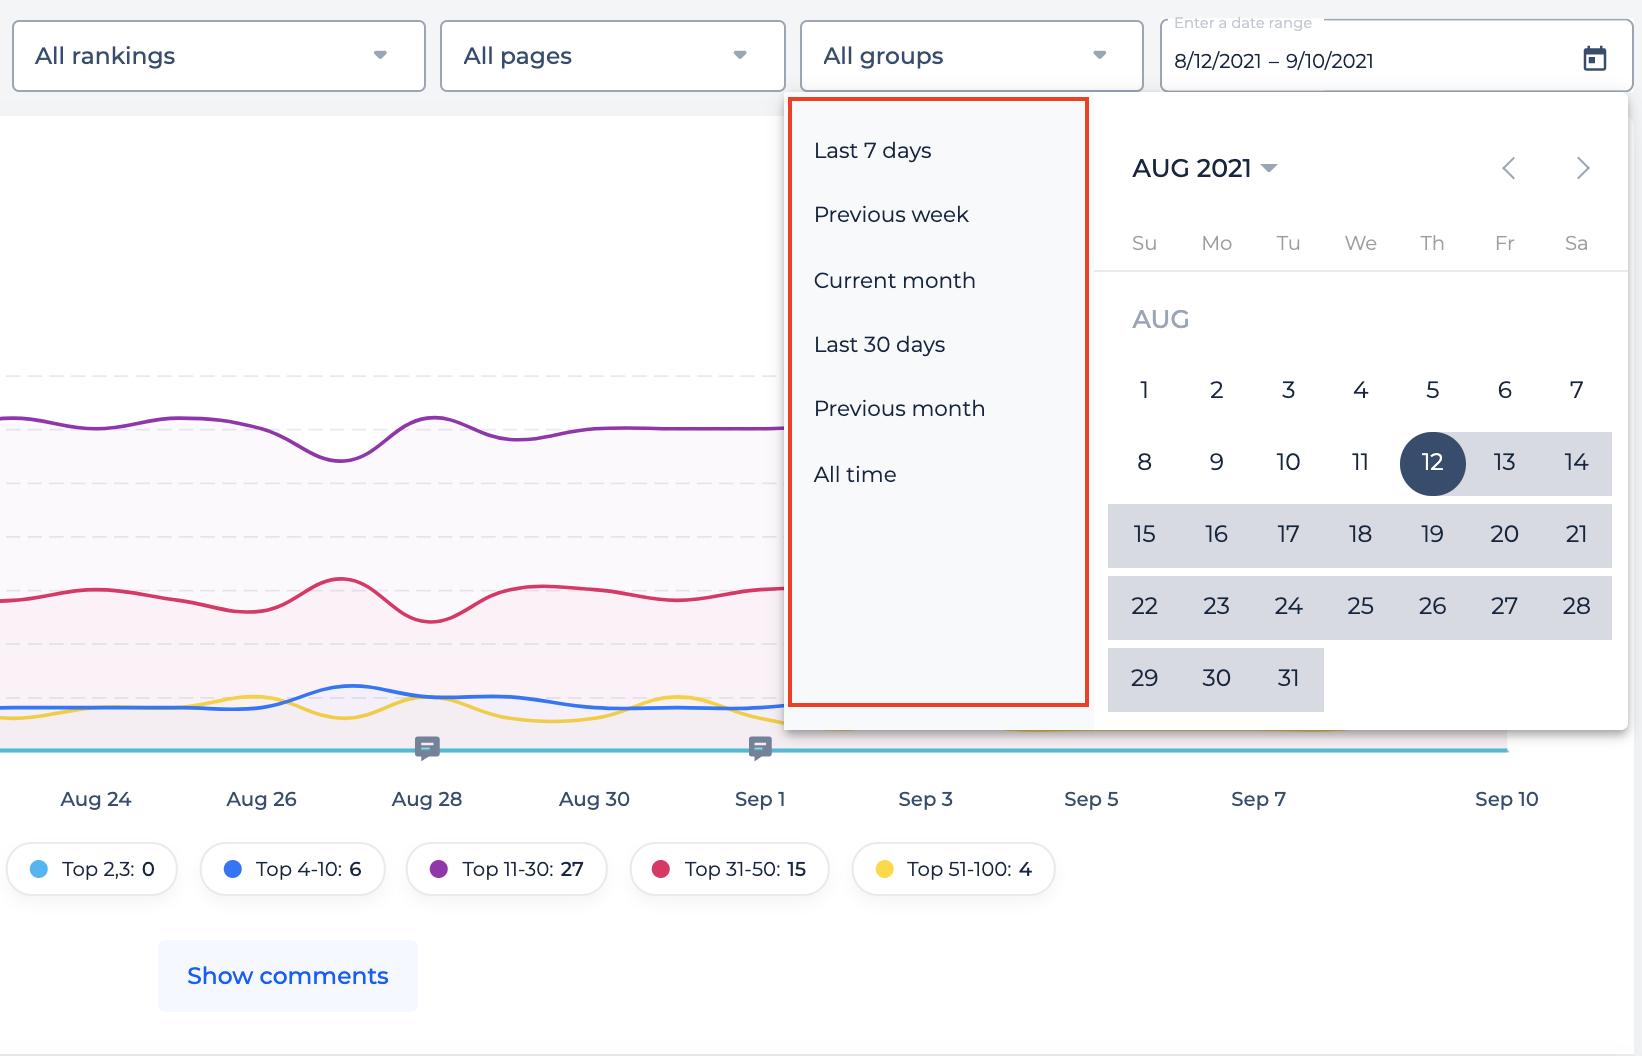Click the Show comments button
Image resolution: width=1642 pixels, height=1056 pixels.
coord(288,976)
